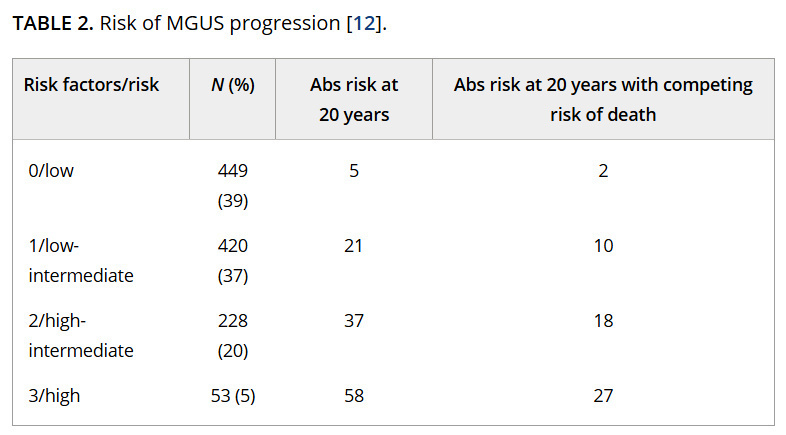Select competing risk value 27
Image resolution: width=786 pixels, height=435 pixels.
coord(602,396)
